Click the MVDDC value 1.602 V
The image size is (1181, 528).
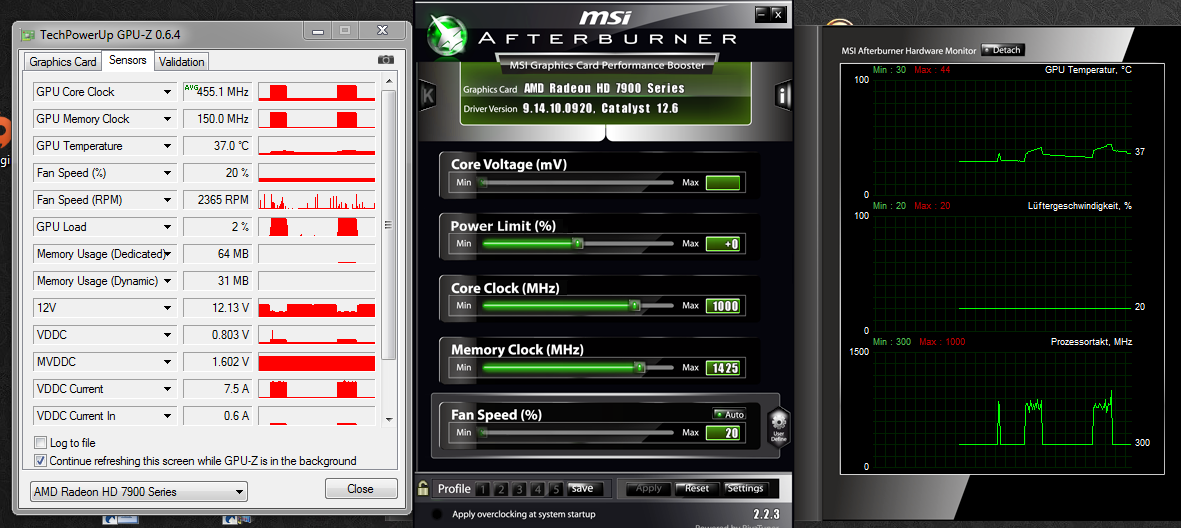[x=217, y=362]
